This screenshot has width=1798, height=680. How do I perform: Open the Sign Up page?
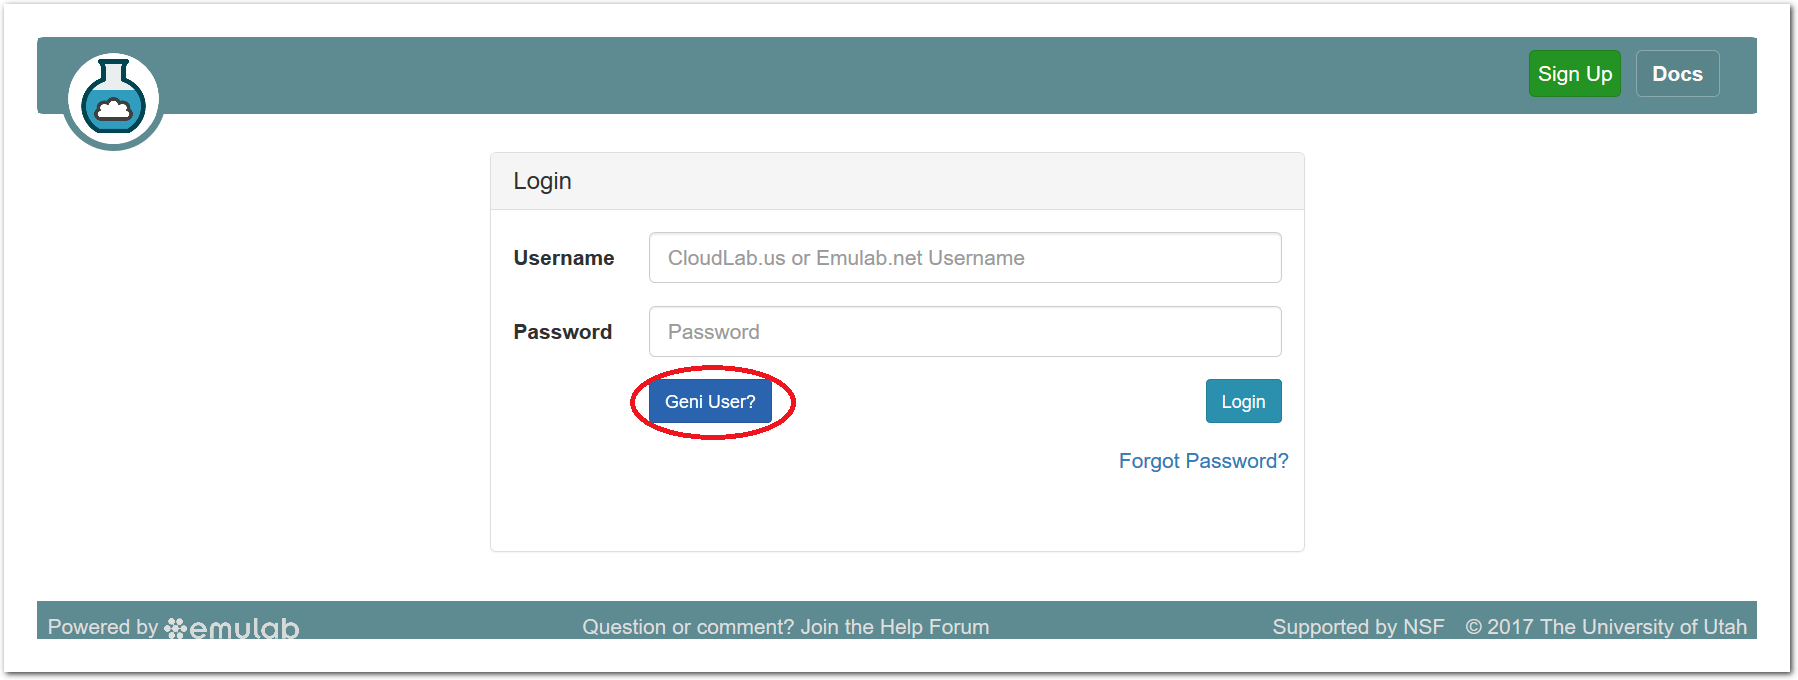click(x=1574, y=74)
